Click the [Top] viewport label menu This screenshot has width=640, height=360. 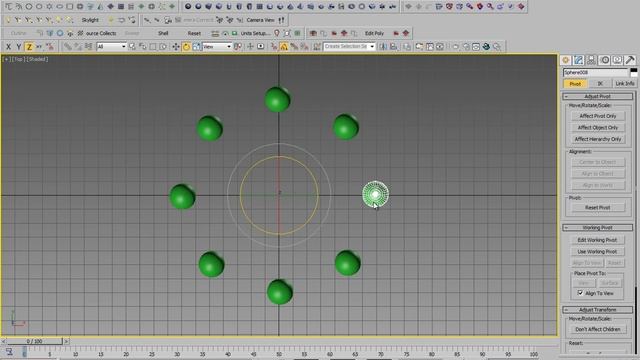(x=19, y=59)
